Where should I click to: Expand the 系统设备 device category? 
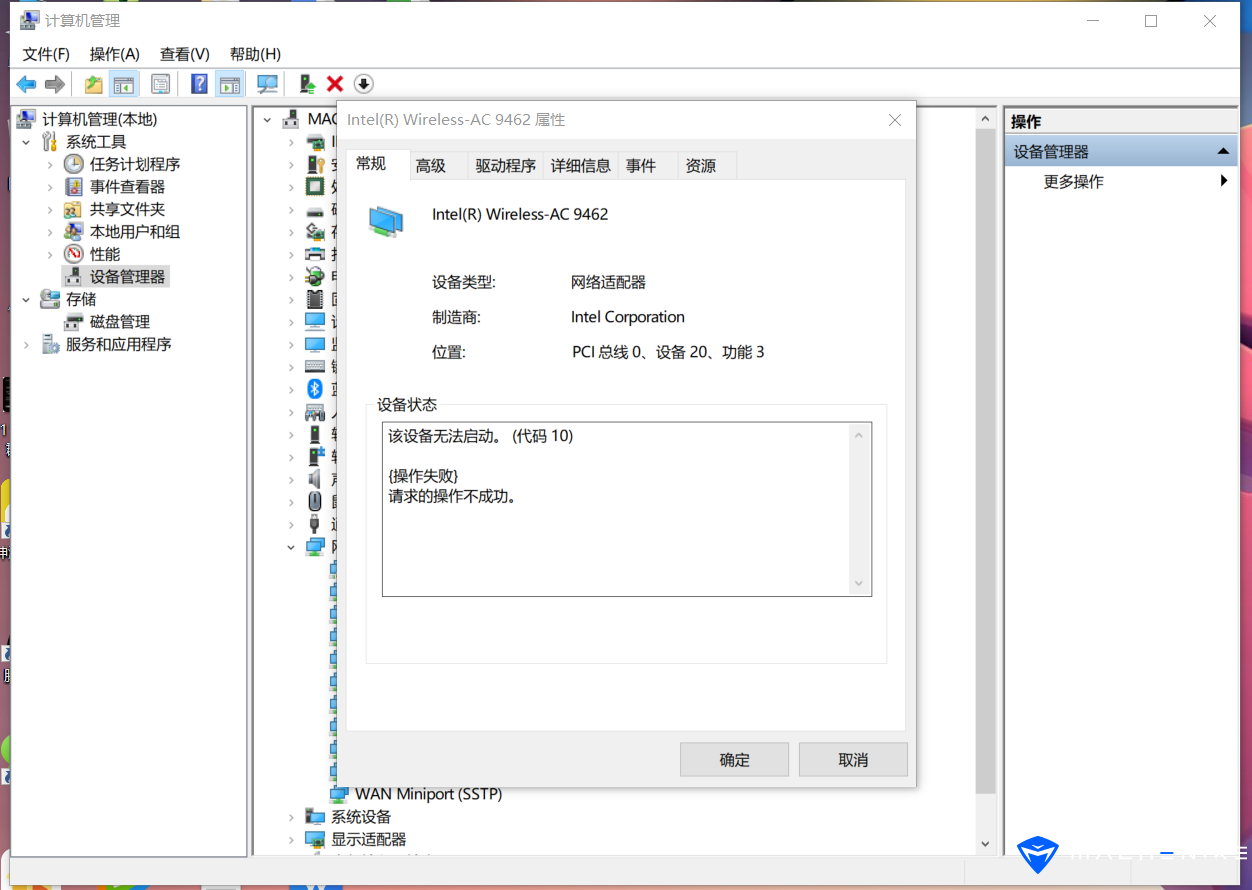pyautogui.click(x=291, y=817)
